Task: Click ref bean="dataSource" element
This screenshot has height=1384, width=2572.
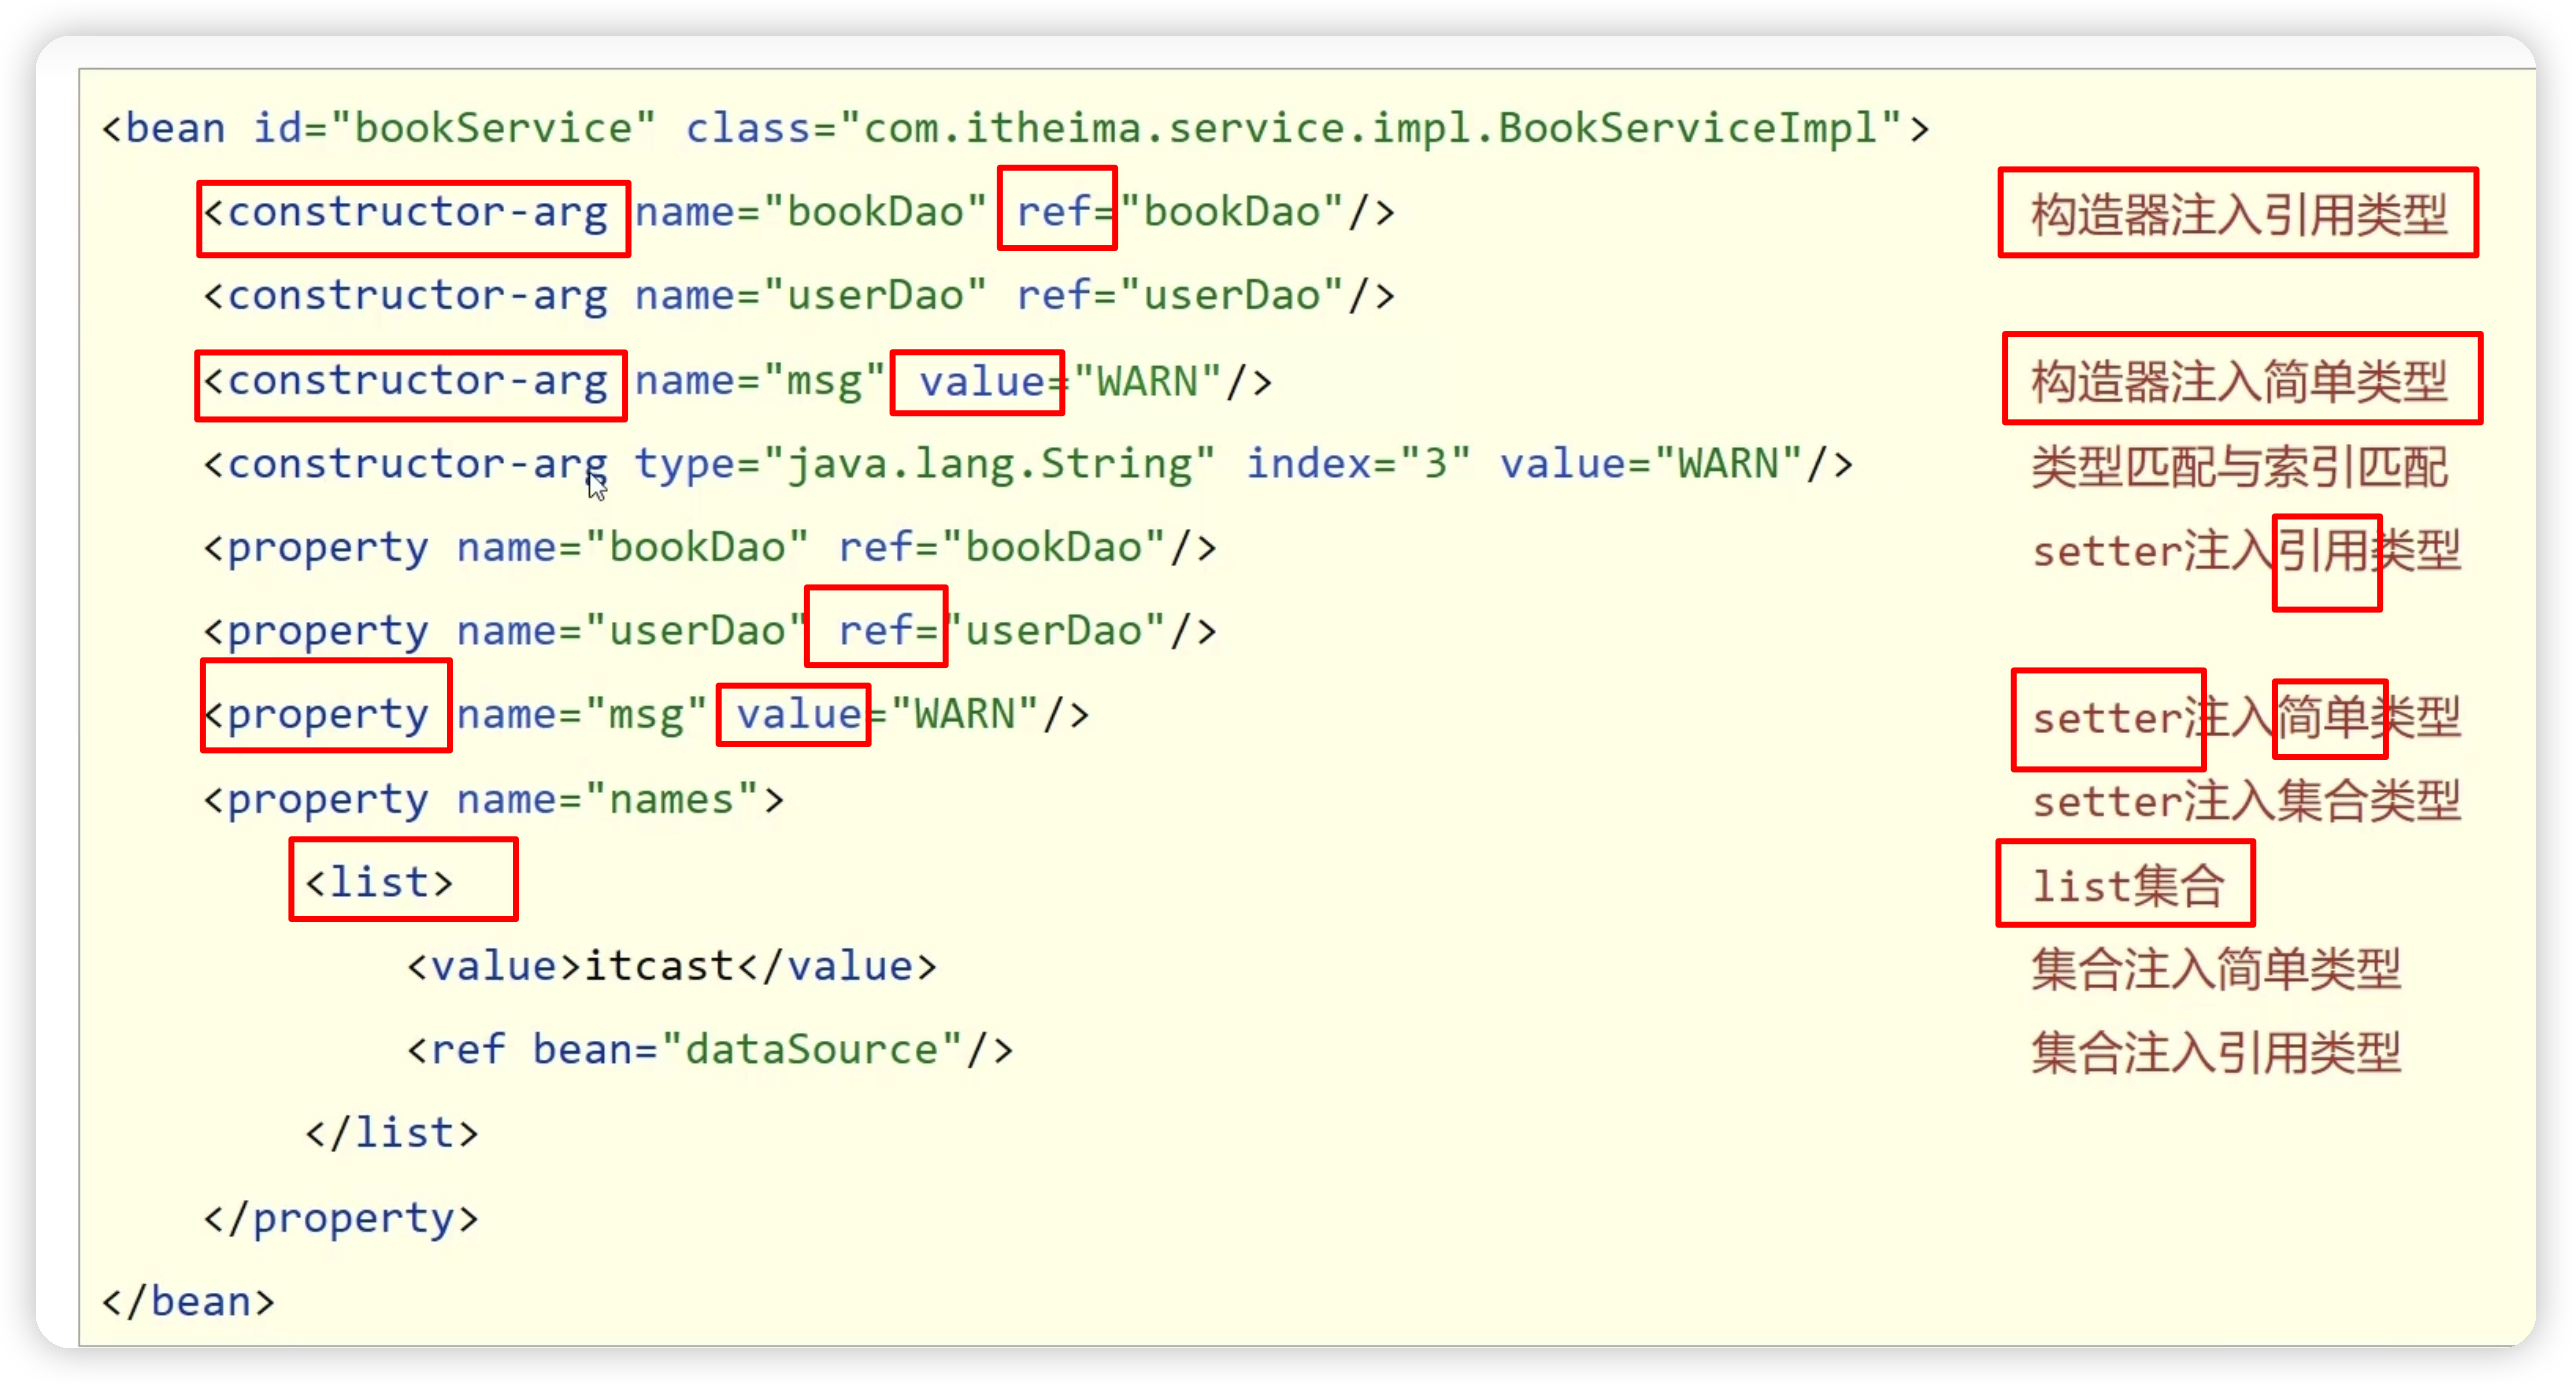Action: tap(709, 1050)
